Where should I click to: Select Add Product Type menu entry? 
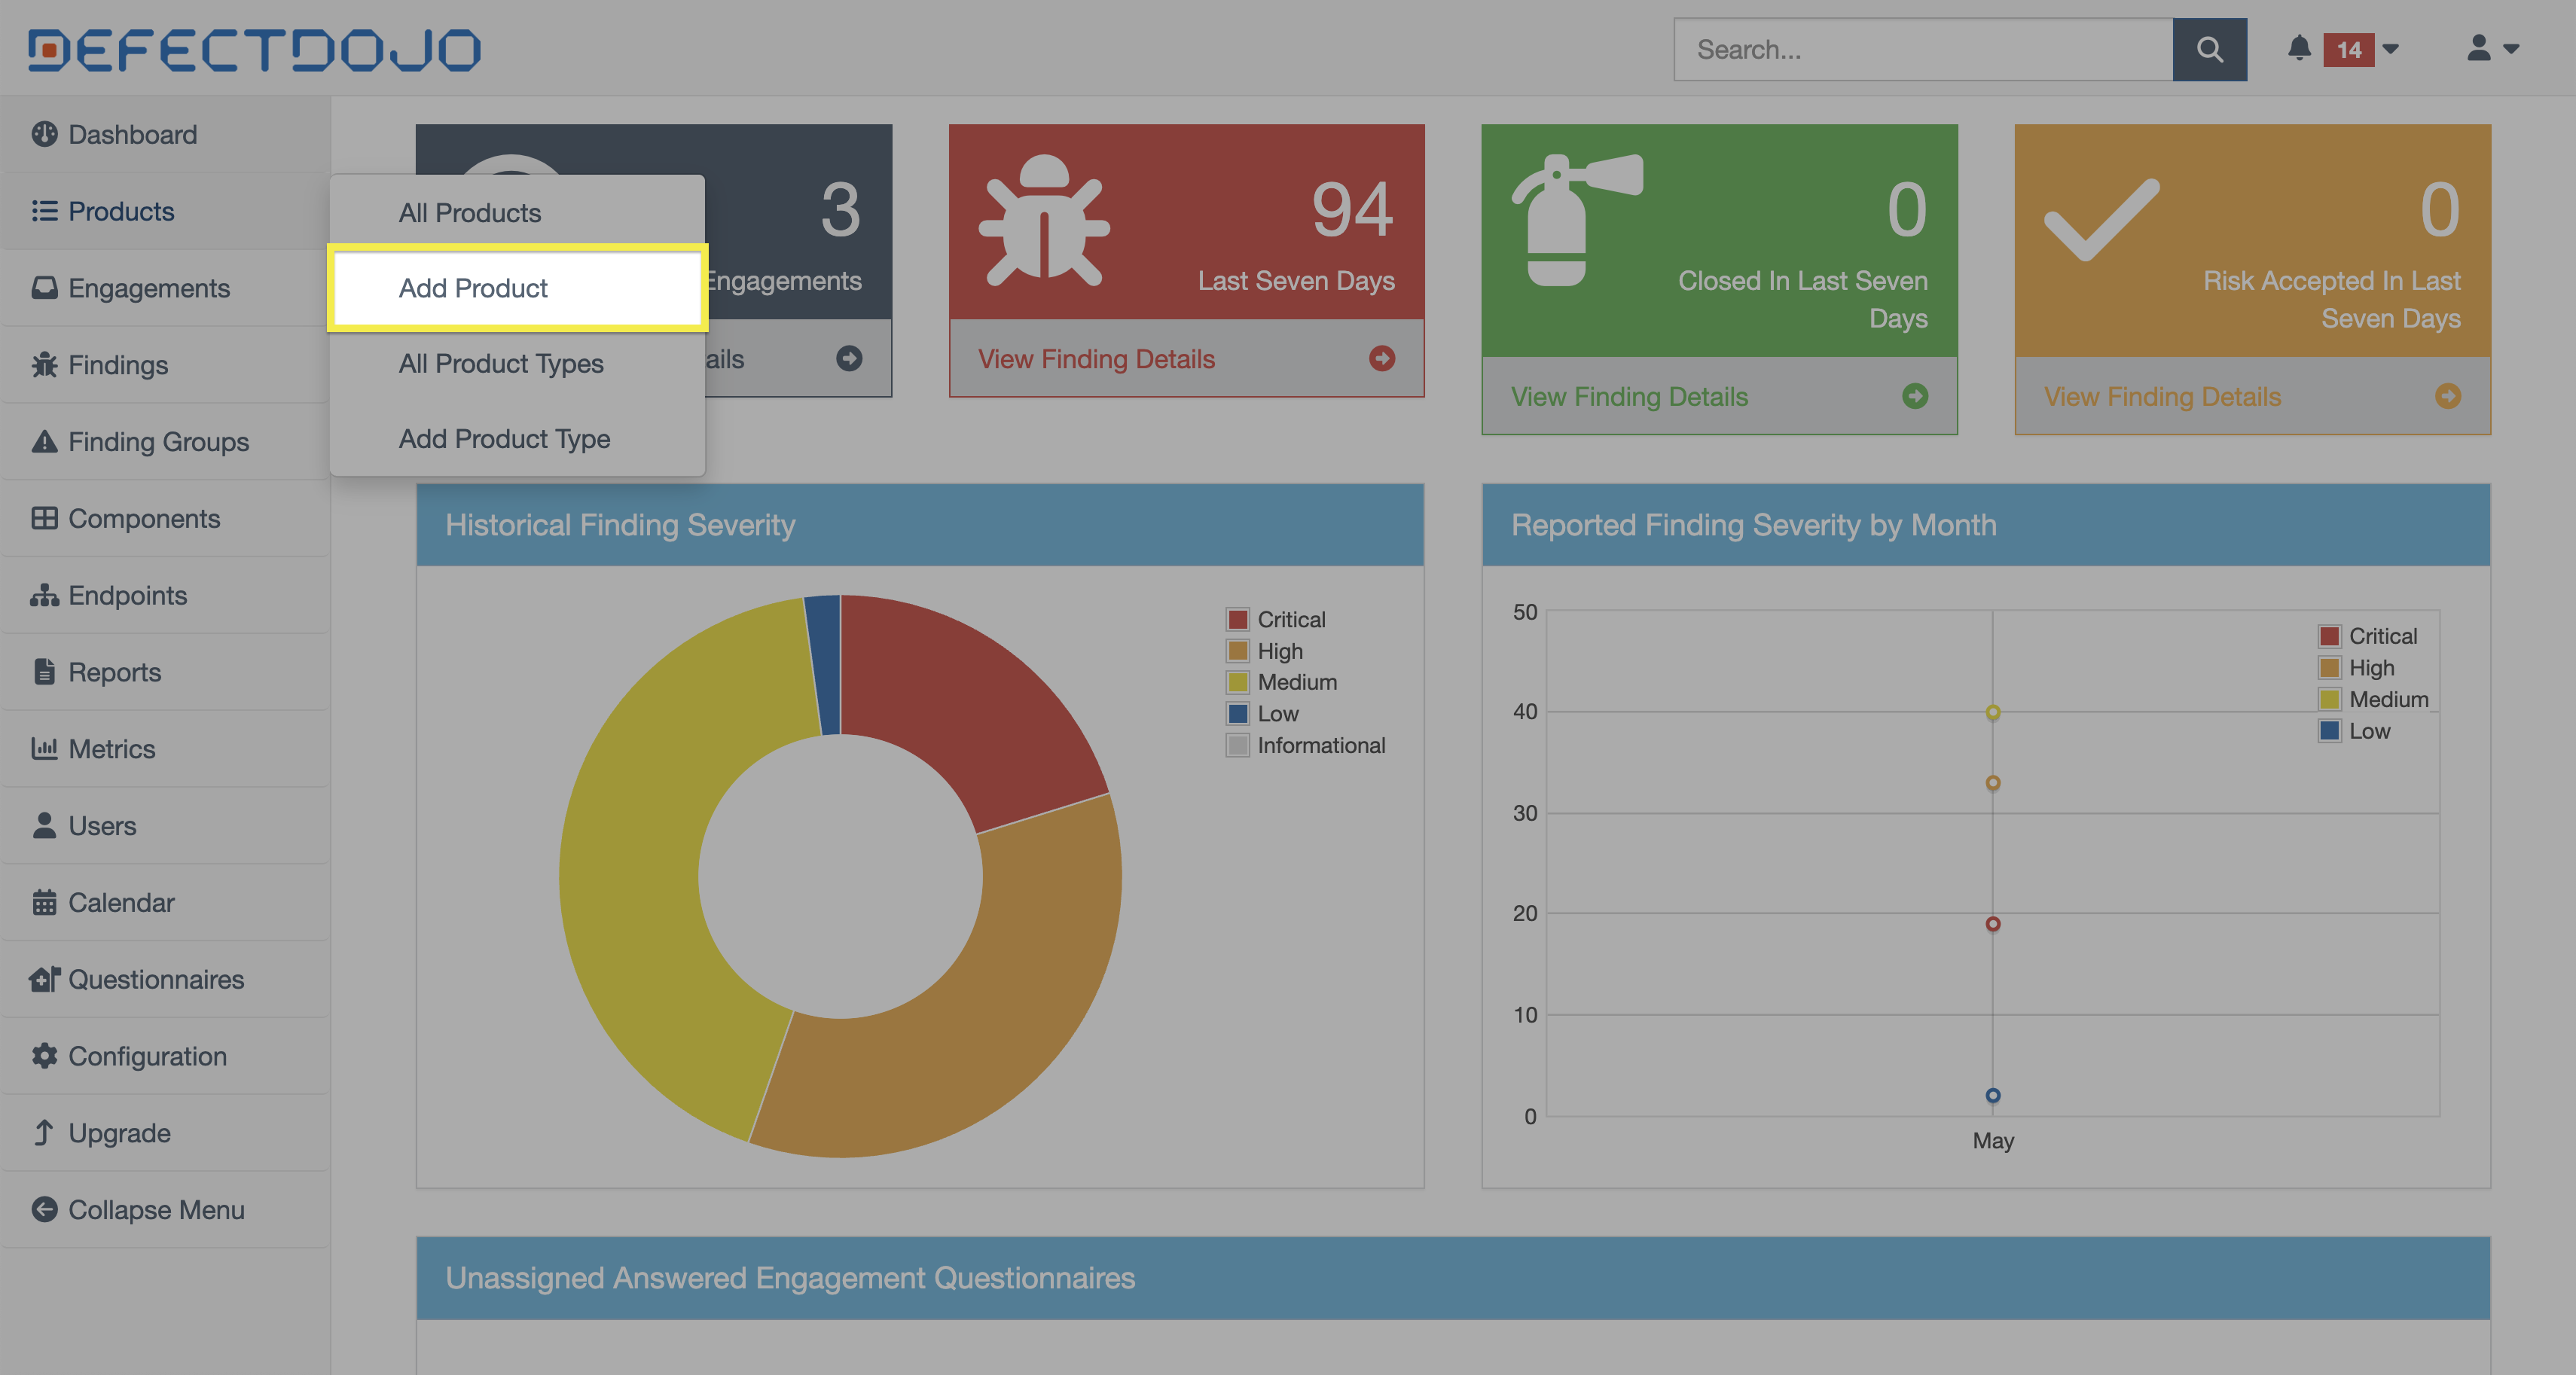[518, 438]
